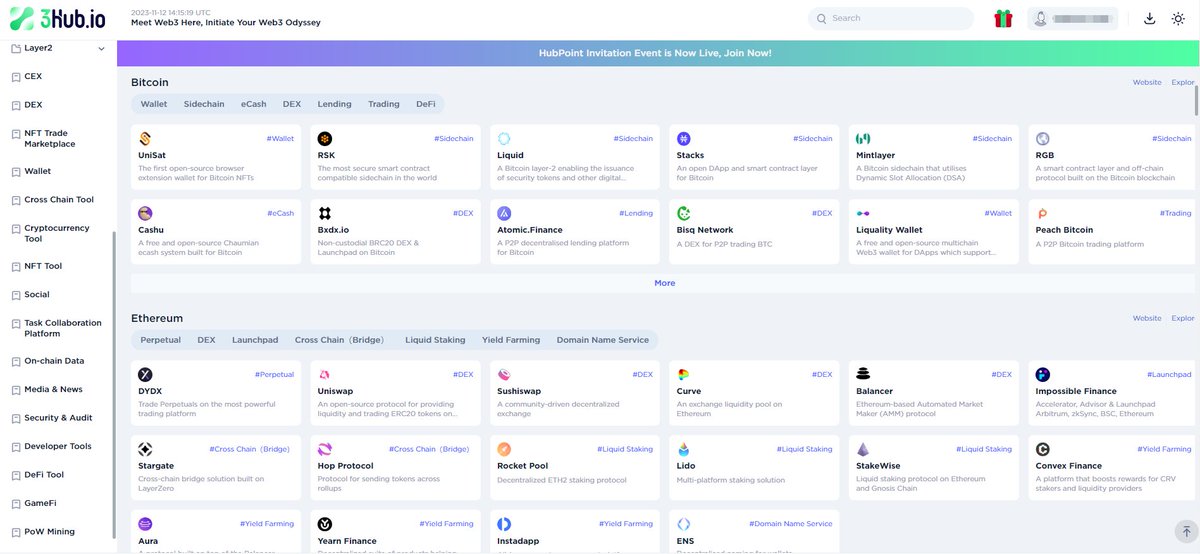Click the RGB logo icon
The height and width of the screenshot is (554, 1200).
click(1043, 139)
